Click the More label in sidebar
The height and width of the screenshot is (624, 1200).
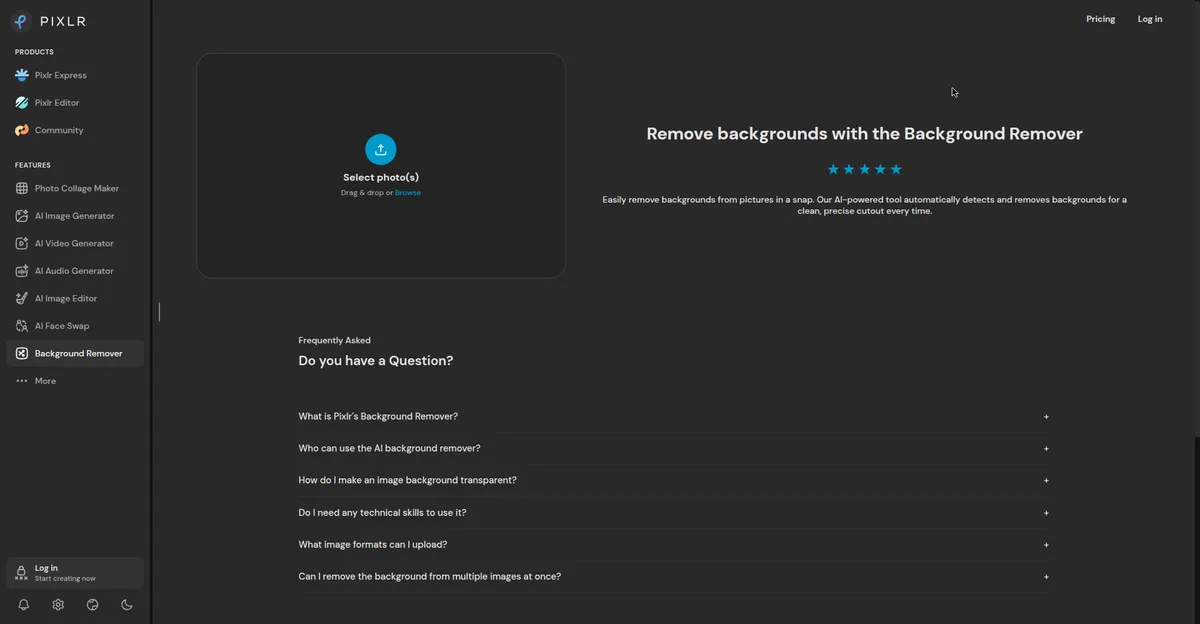[x=46, y=381]
